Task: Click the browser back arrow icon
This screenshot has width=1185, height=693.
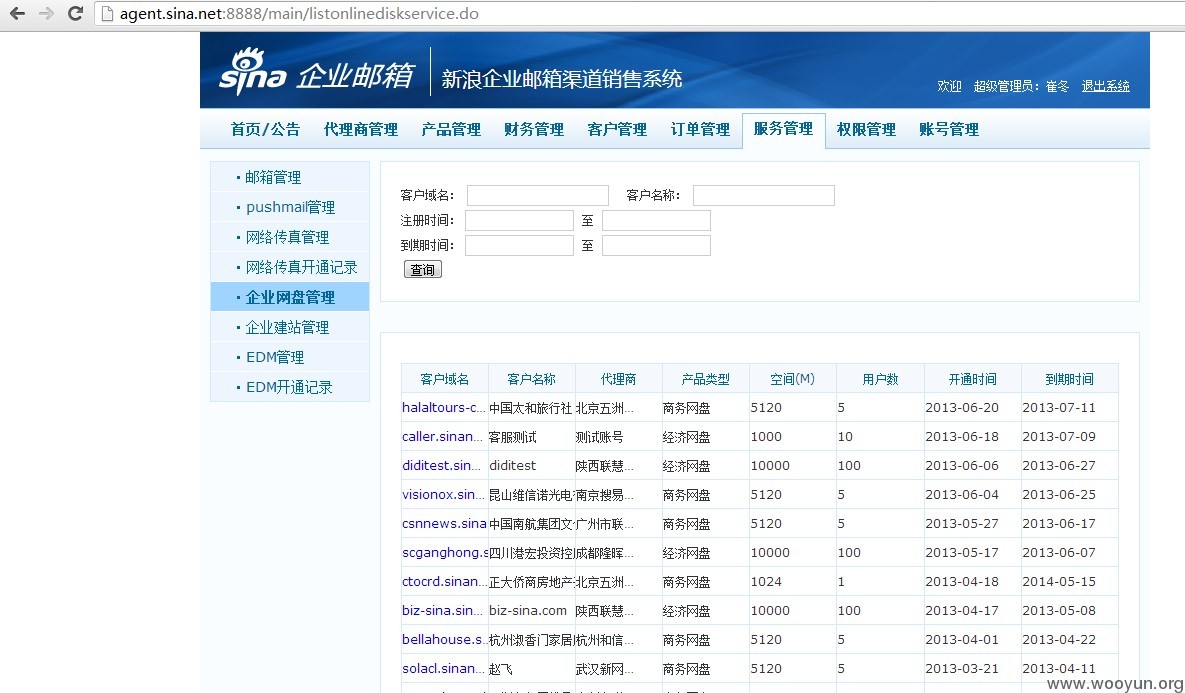Action: 17,14
